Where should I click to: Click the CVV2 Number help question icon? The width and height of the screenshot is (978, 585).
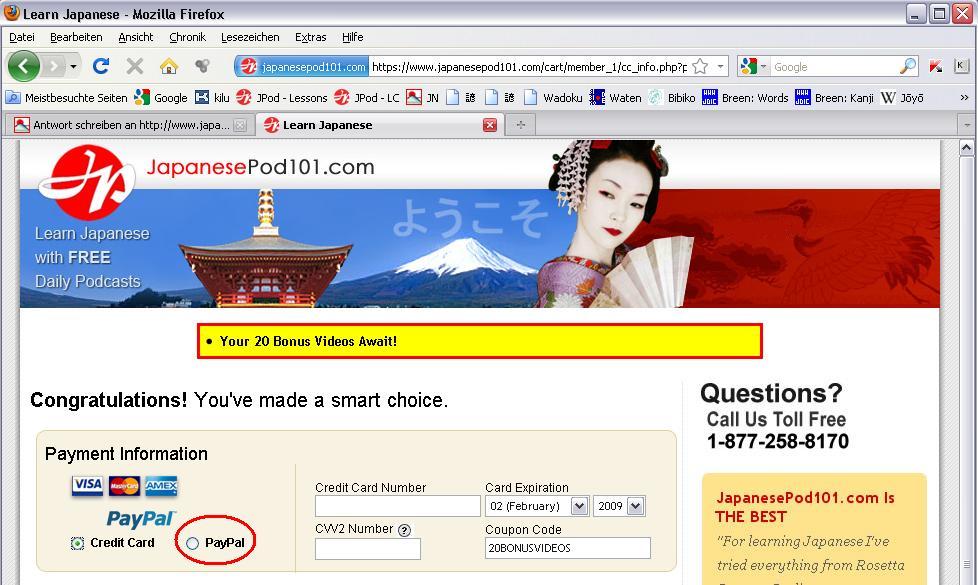pos(404,530)
